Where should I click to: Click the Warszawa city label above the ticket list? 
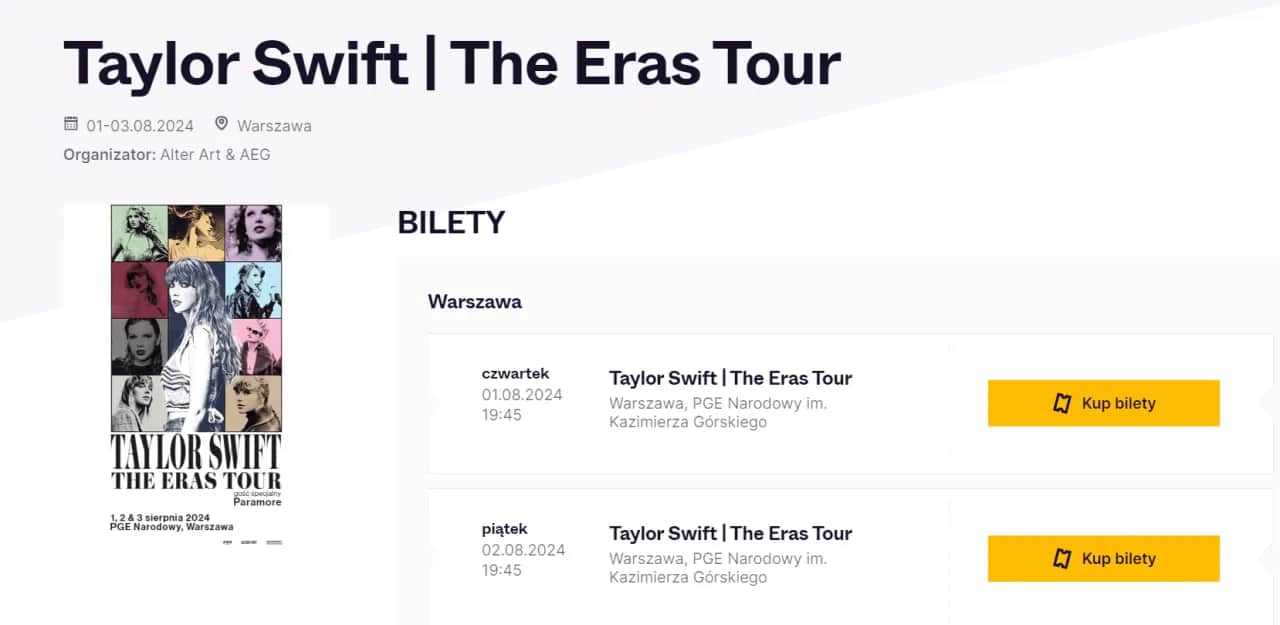[475, 301]
